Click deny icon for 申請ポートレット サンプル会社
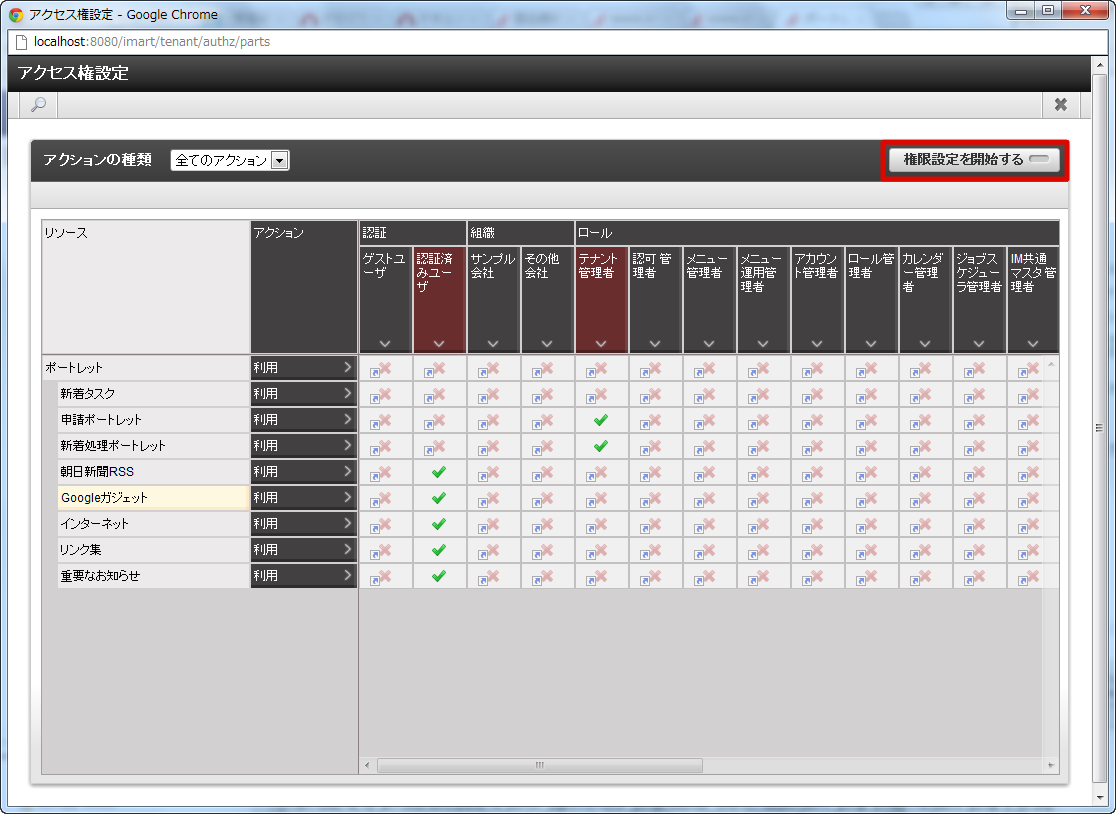This screenshot has width=1116, height=814. [x=489, y=421]
